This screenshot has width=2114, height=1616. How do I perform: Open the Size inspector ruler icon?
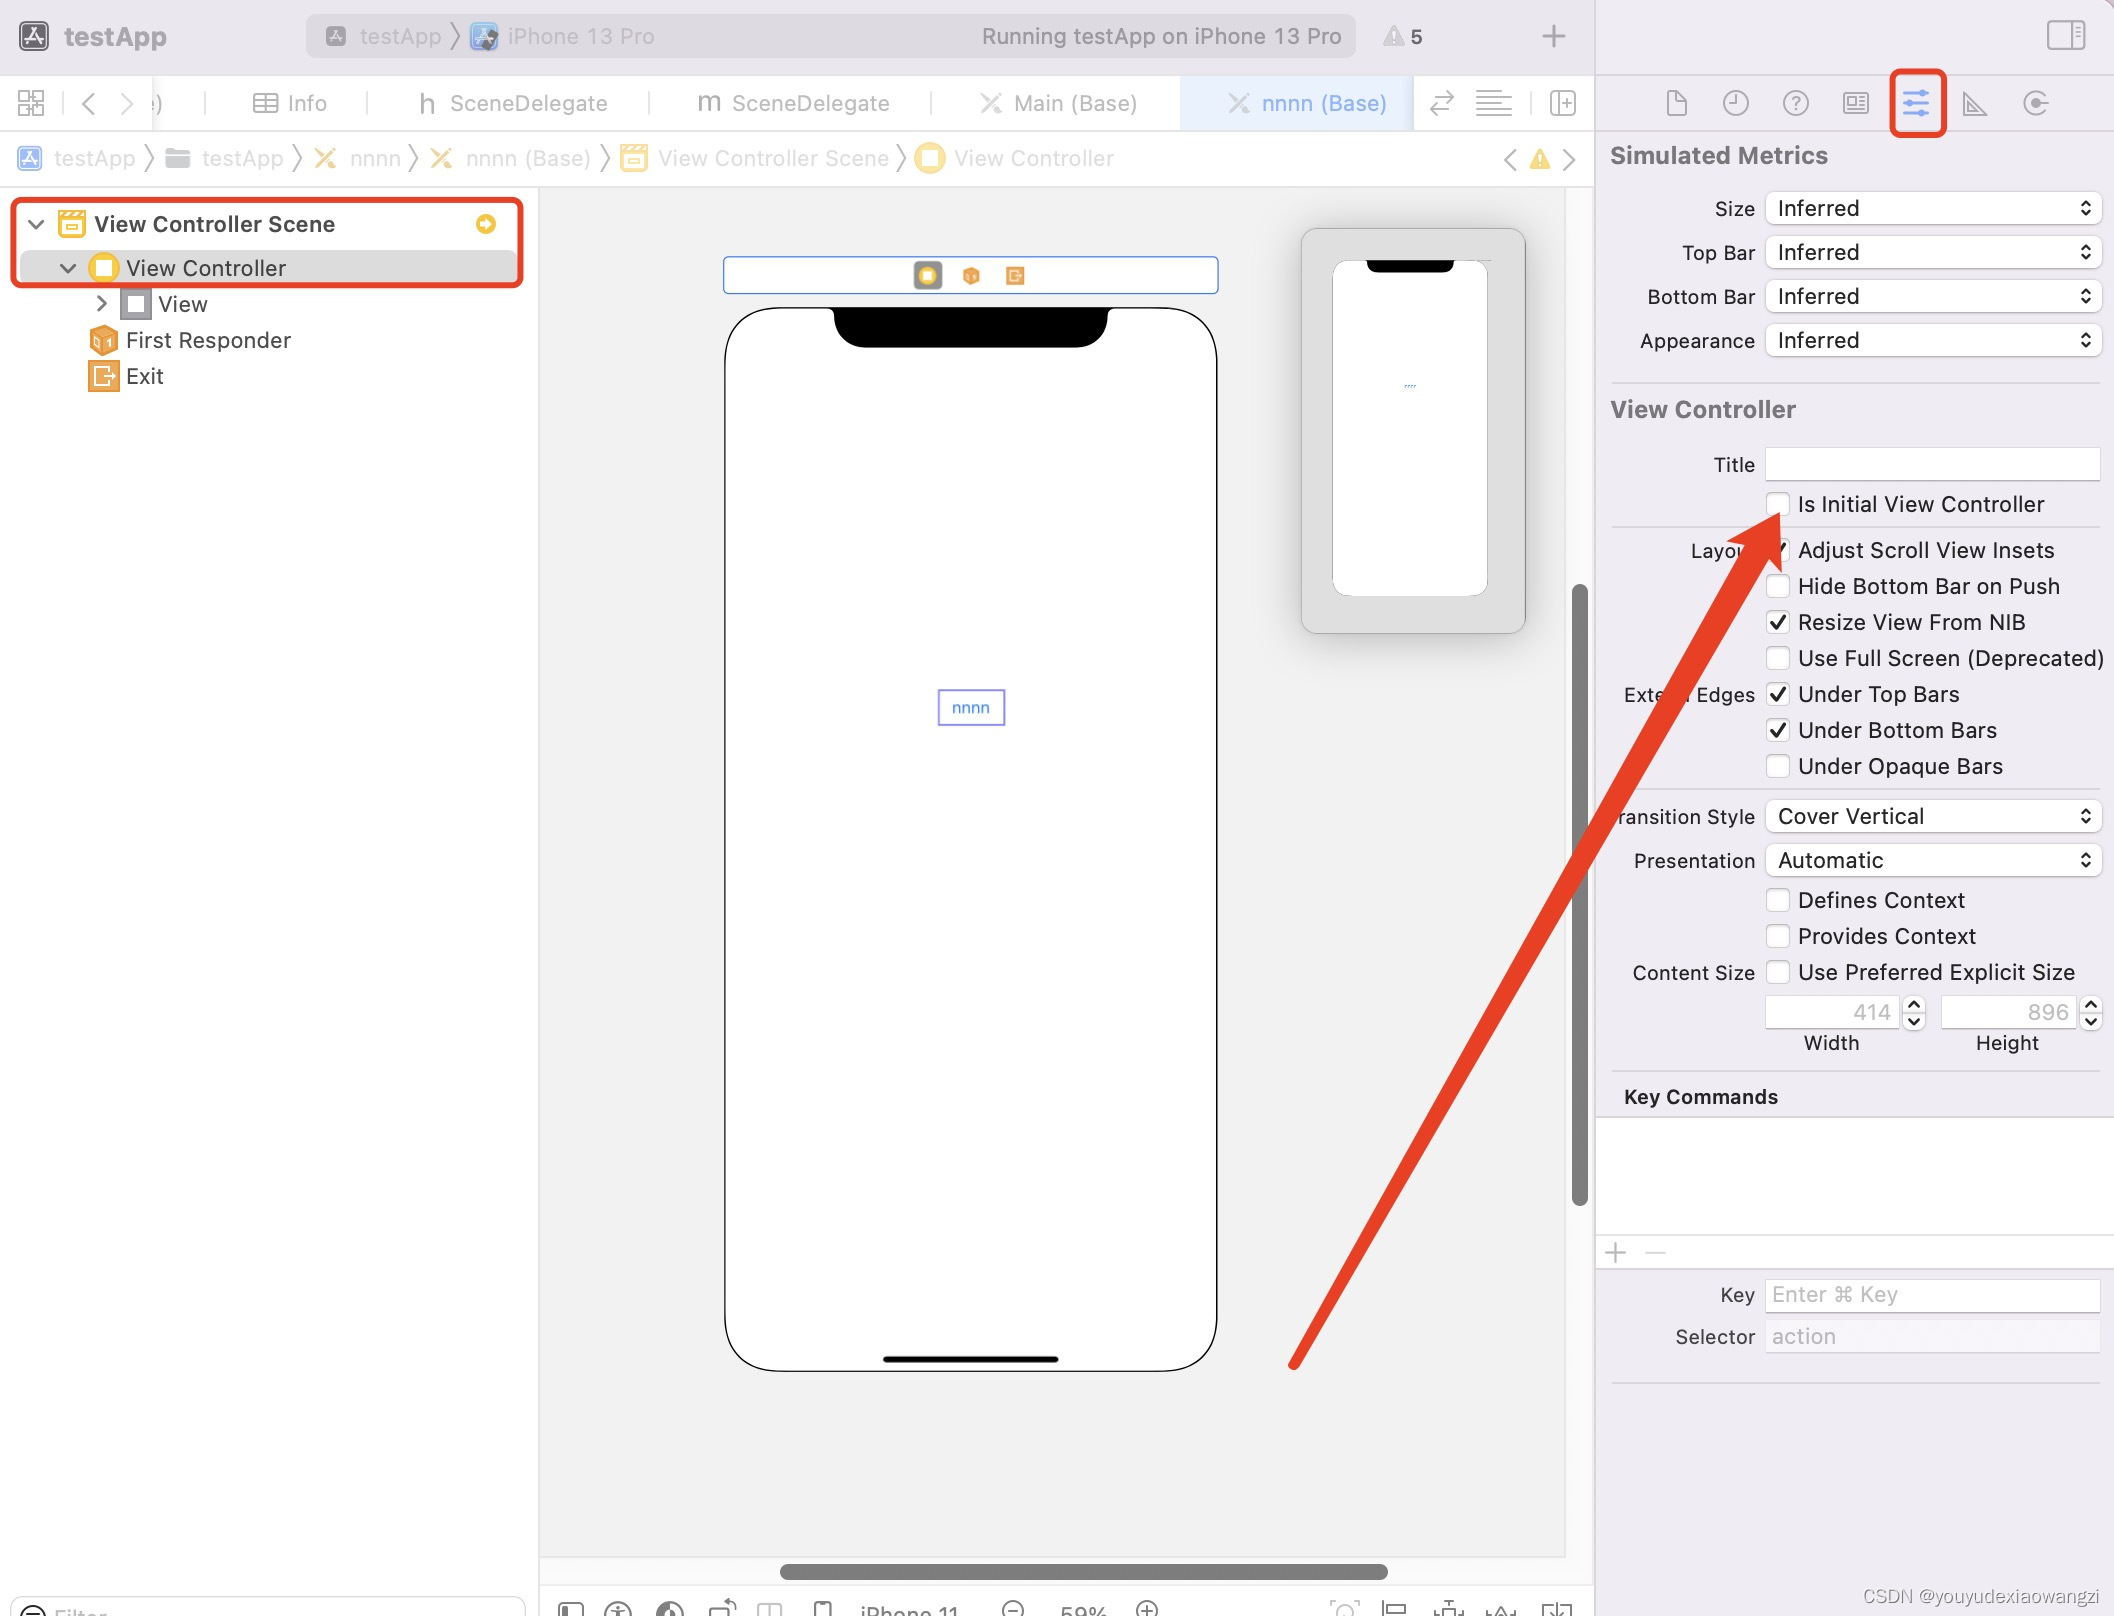pos(1975,103)
